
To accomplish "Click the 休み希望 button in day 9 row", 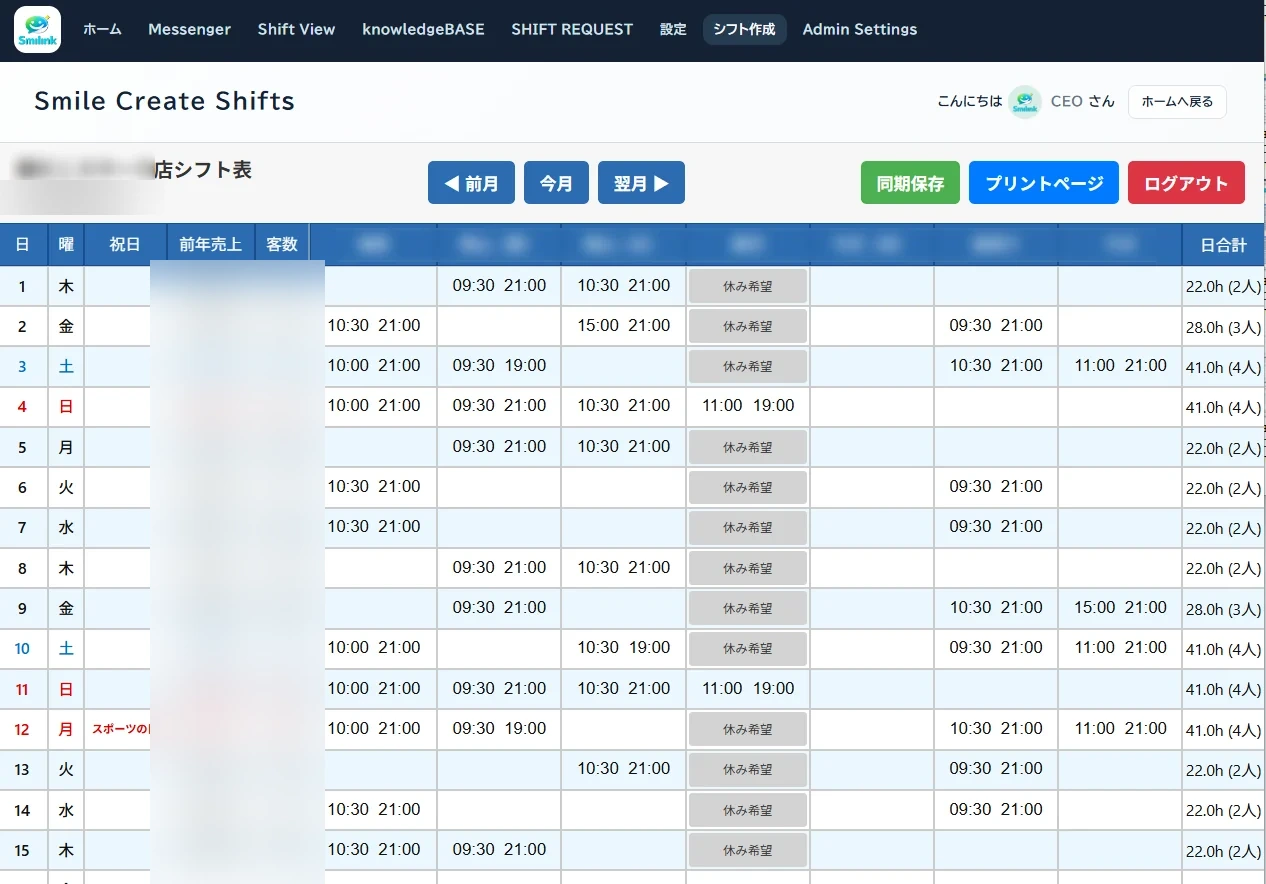I will 747,609.
